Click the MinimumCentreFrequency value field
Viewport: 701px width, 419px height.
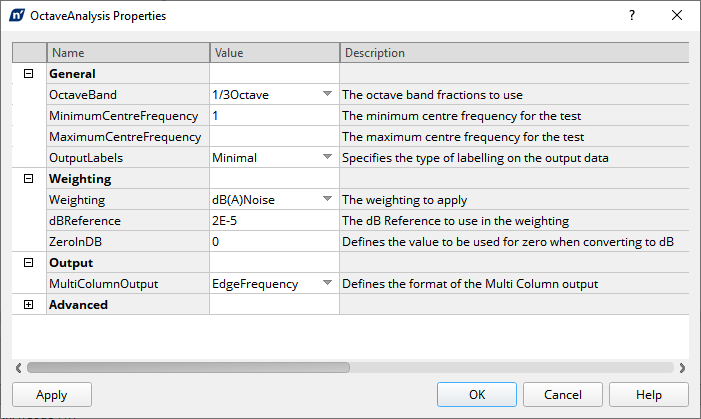point(274,115)
